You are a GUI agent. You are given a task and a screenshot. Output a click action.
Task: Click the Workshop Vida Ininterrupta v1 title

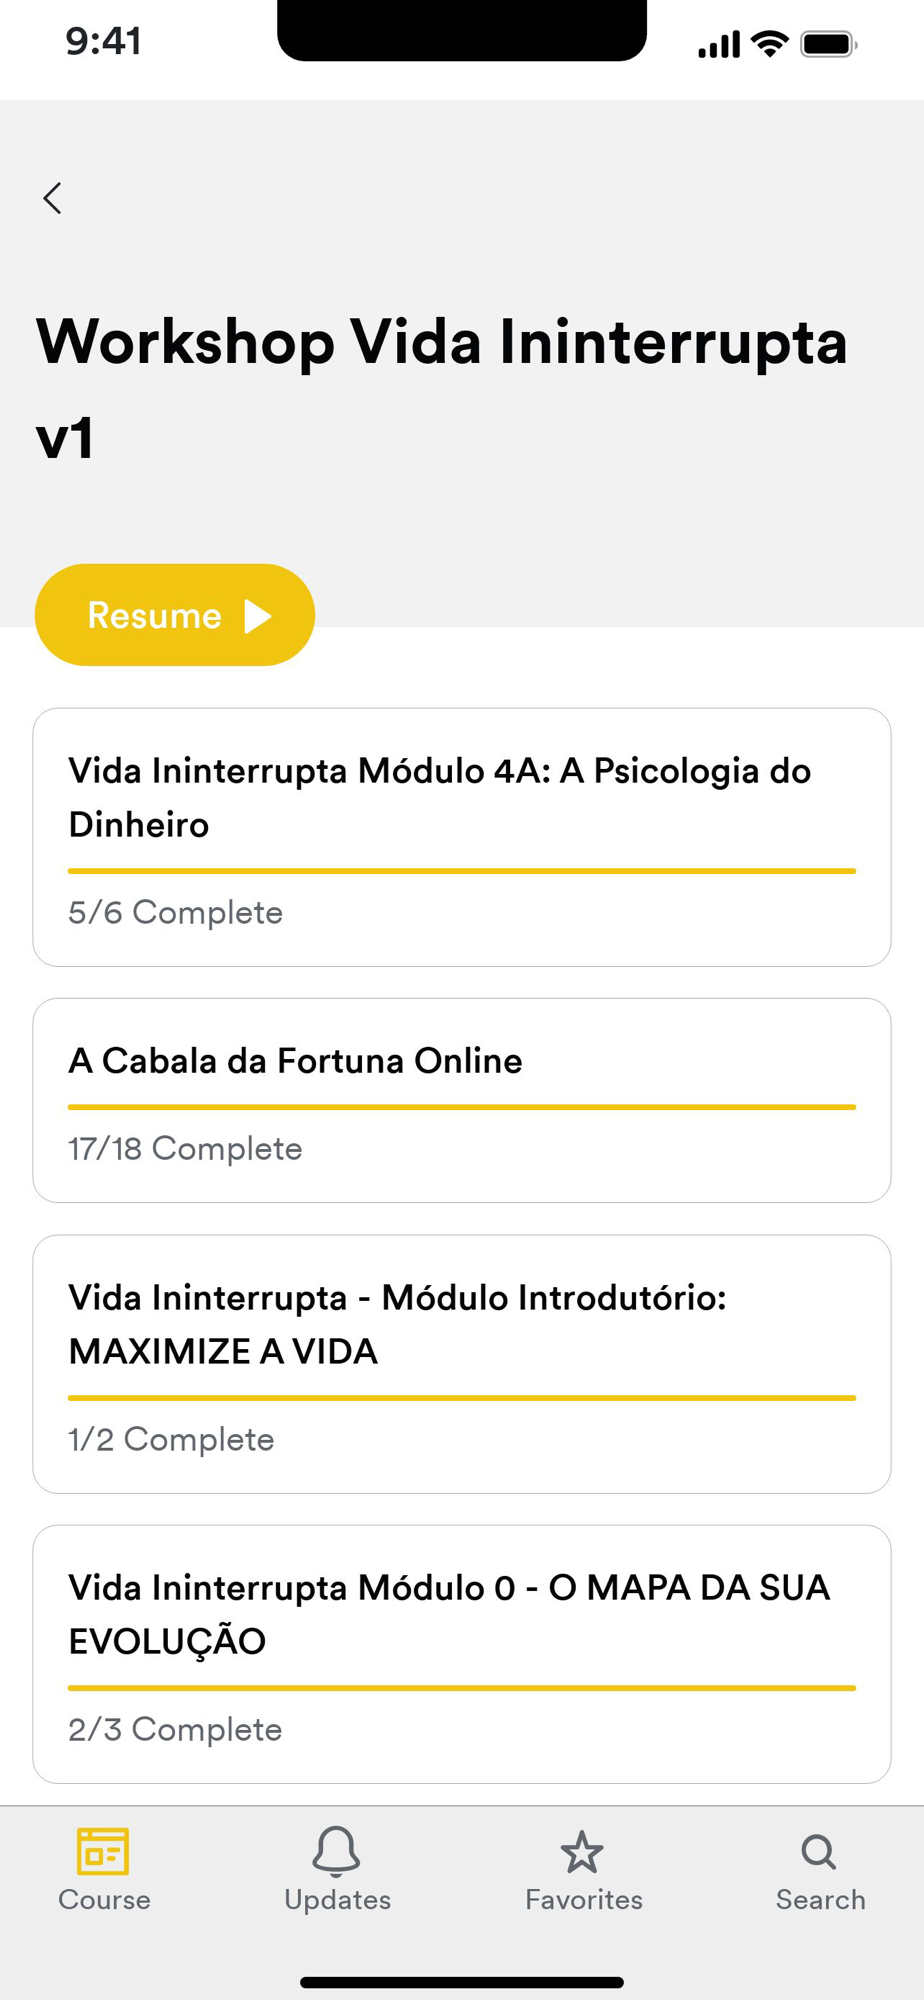[x=442, y=389]
